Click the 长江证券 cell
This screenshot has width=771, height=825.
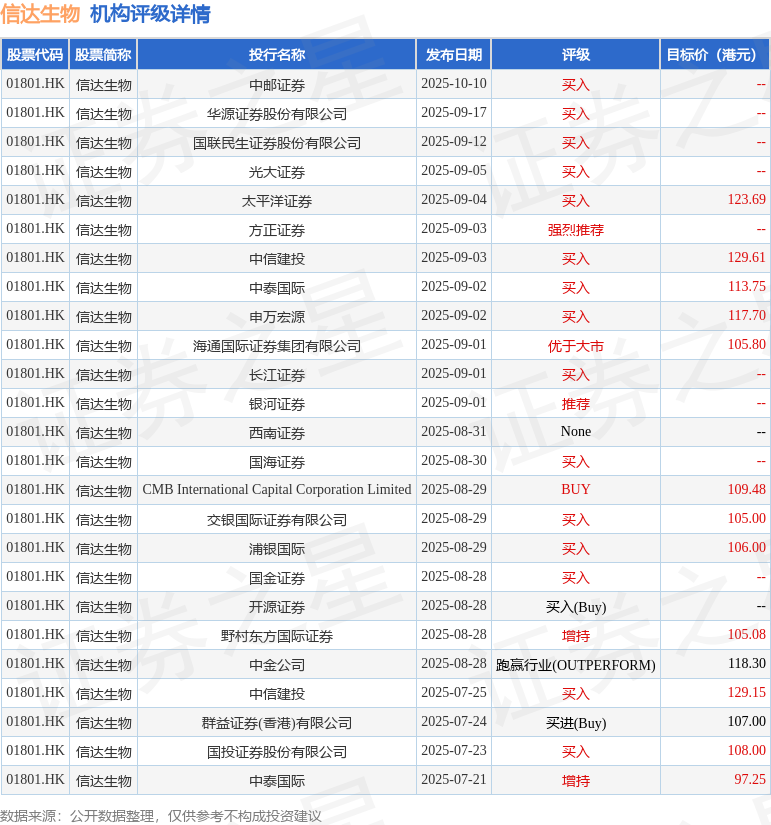277,375
